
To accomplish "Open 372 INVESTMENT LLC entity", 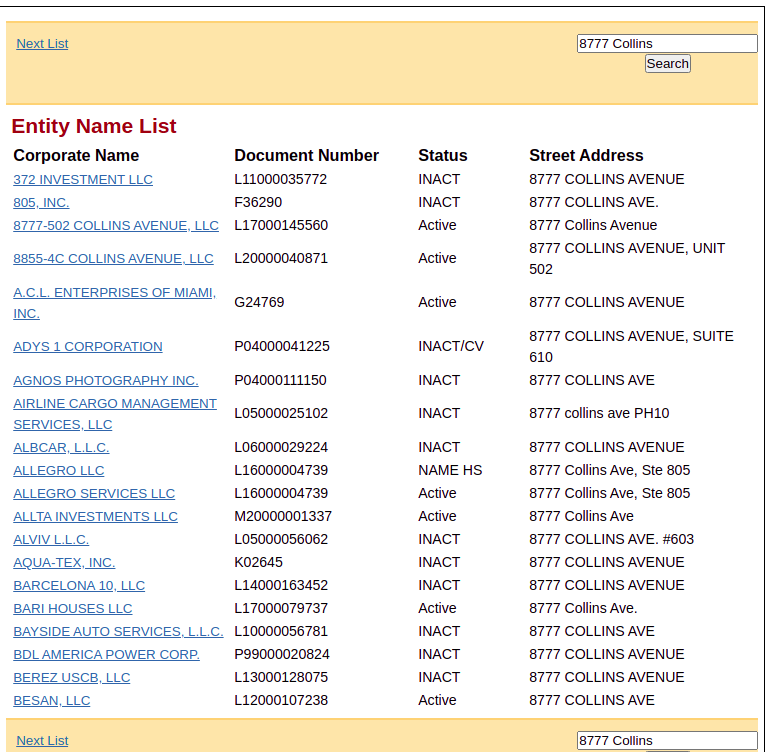I will [x=83, y=179].
